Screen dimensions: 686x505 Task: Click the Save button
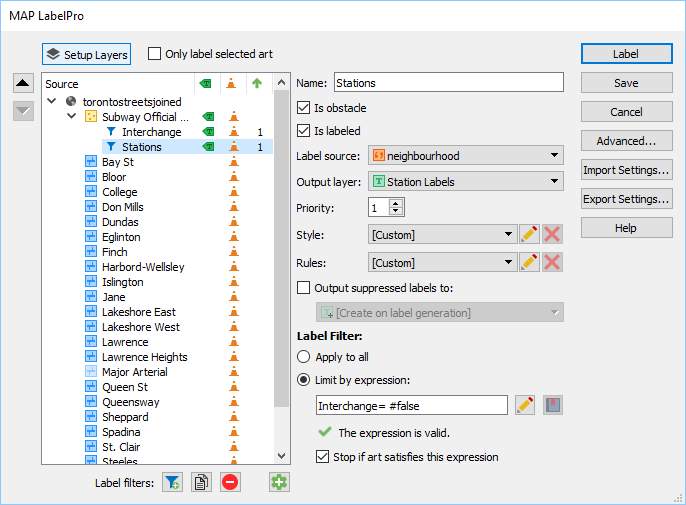[626, 83]
